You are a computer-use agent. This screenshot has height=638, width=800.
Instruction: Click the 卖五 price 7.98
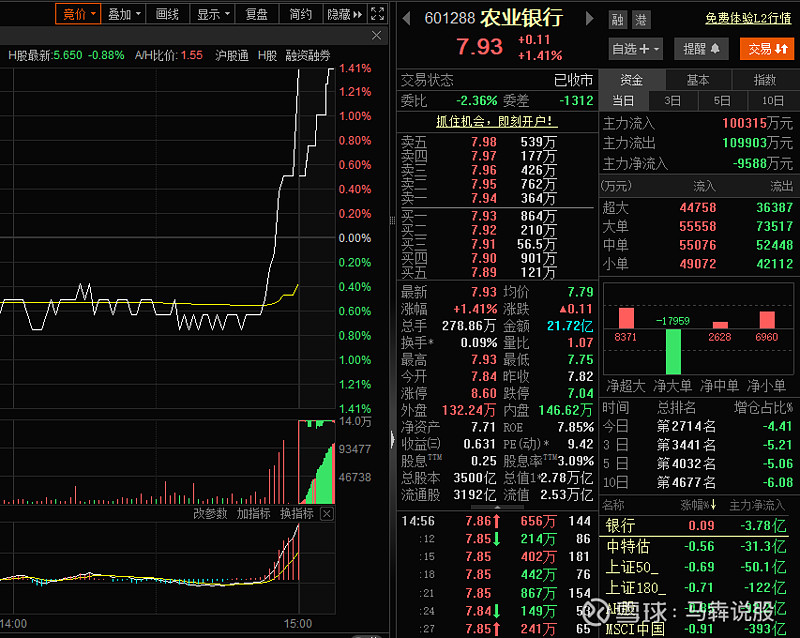484,142
